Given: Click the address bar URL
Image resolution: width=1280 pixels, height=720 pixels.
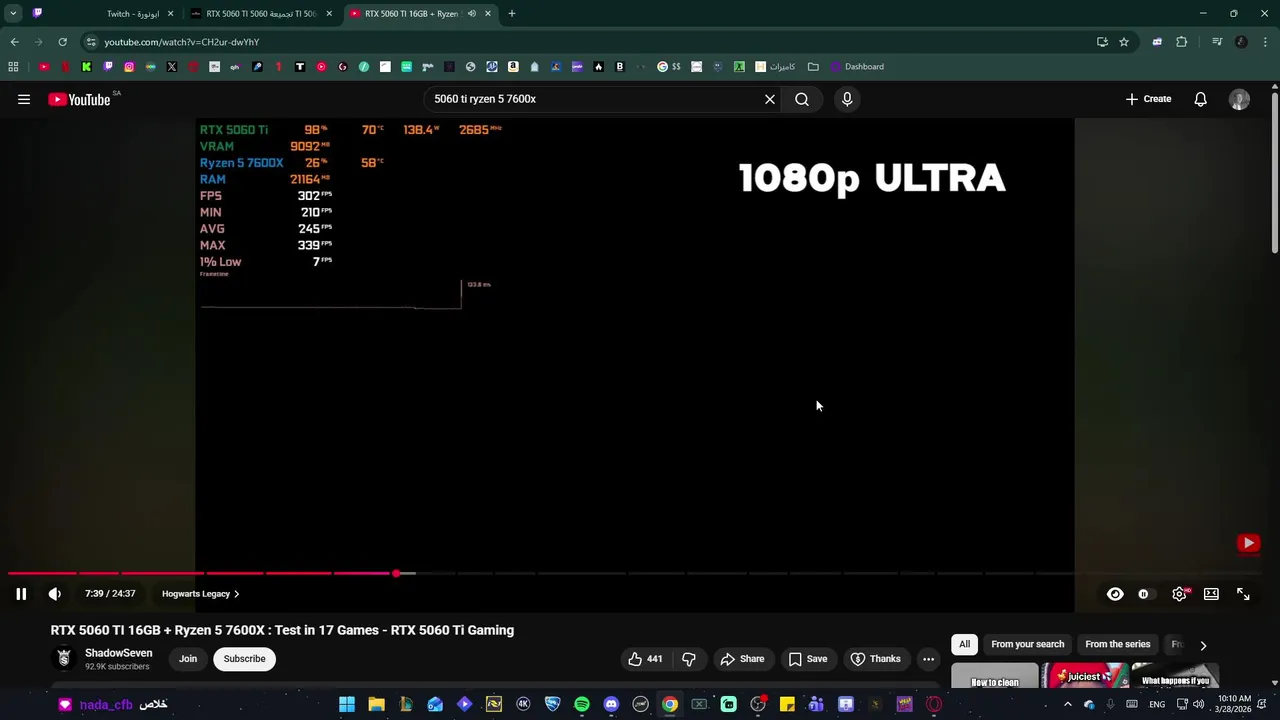Looking at the screenshot, I should [x=181, y=42].
